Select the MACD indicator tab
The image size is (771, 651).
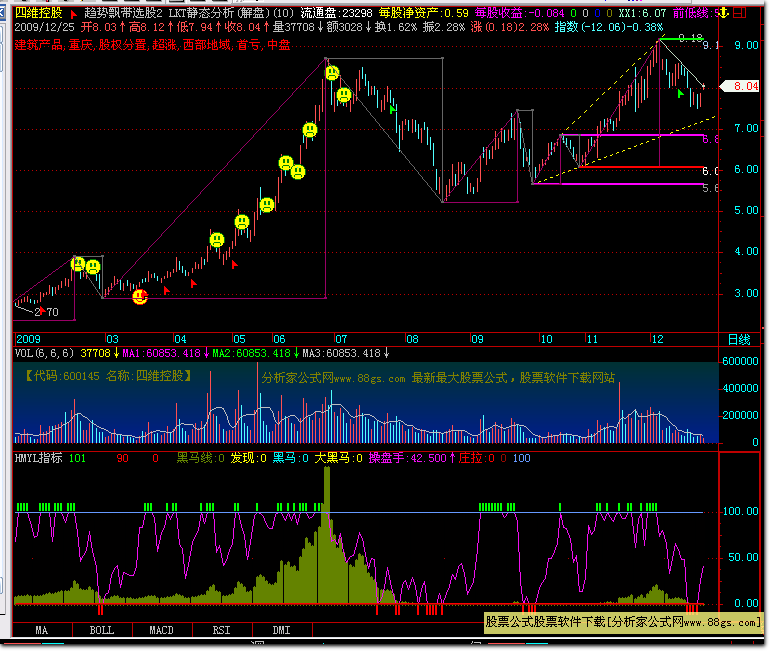tap(161, 630)
